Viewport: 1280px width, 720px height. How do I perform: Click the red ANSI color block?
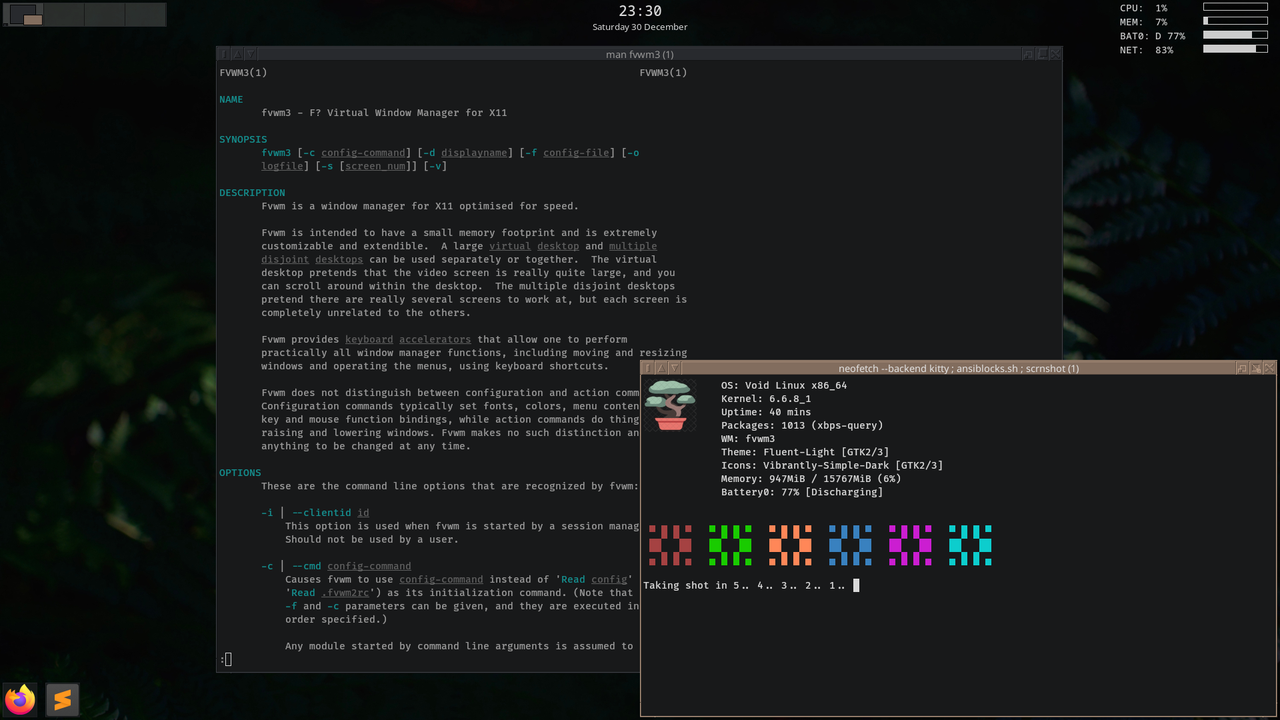click(x=670, y=545)
